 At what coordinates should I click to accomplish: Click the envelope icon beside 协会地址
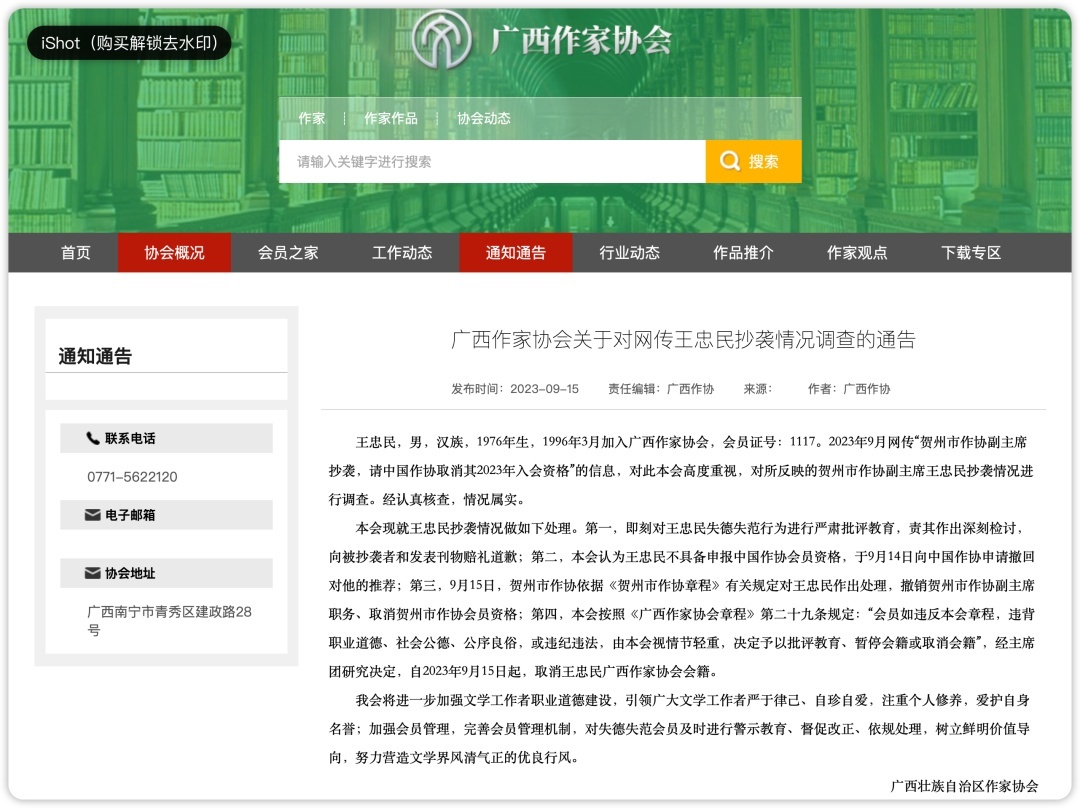[93, 574]
